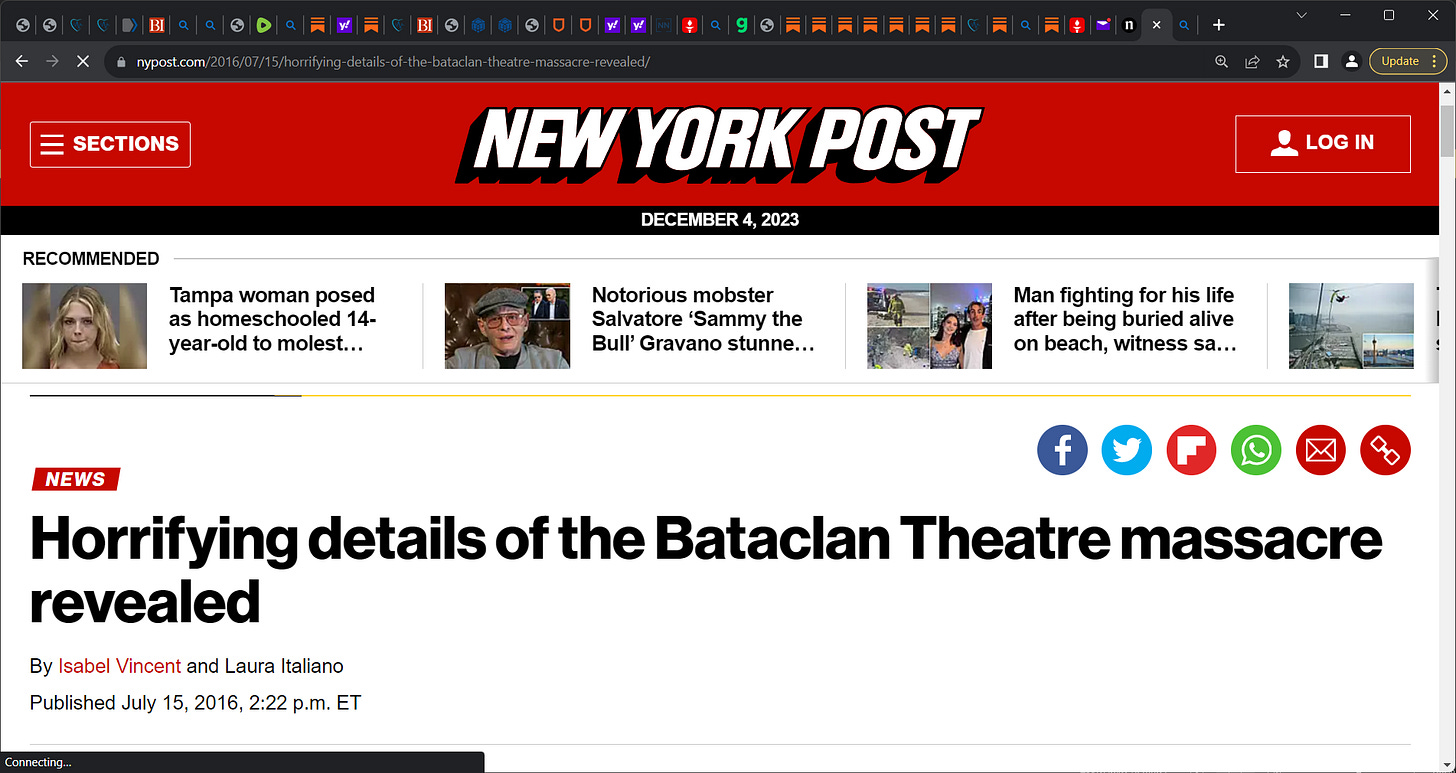Viewport: 1456px width, 773px height.
Task: Click the LOG IN button
Action: coord(1323,144)
